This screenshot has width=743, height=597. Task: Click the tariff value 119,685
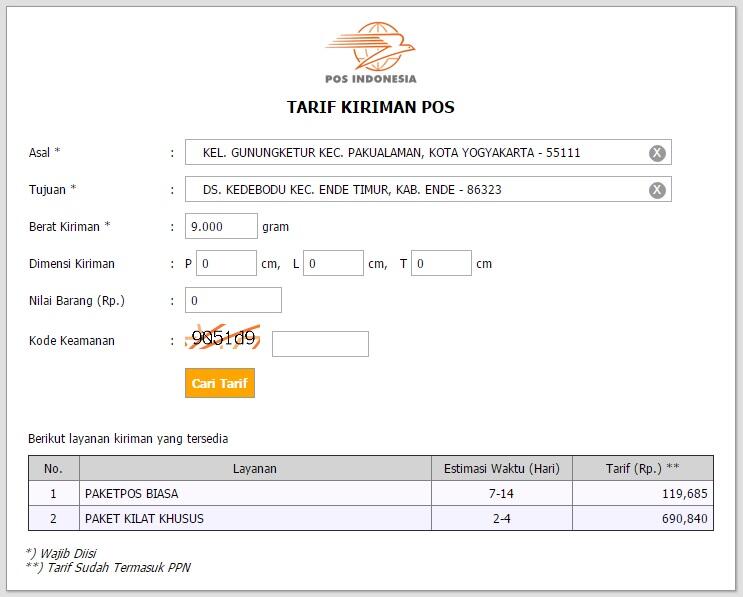click(x=684, y=494)
